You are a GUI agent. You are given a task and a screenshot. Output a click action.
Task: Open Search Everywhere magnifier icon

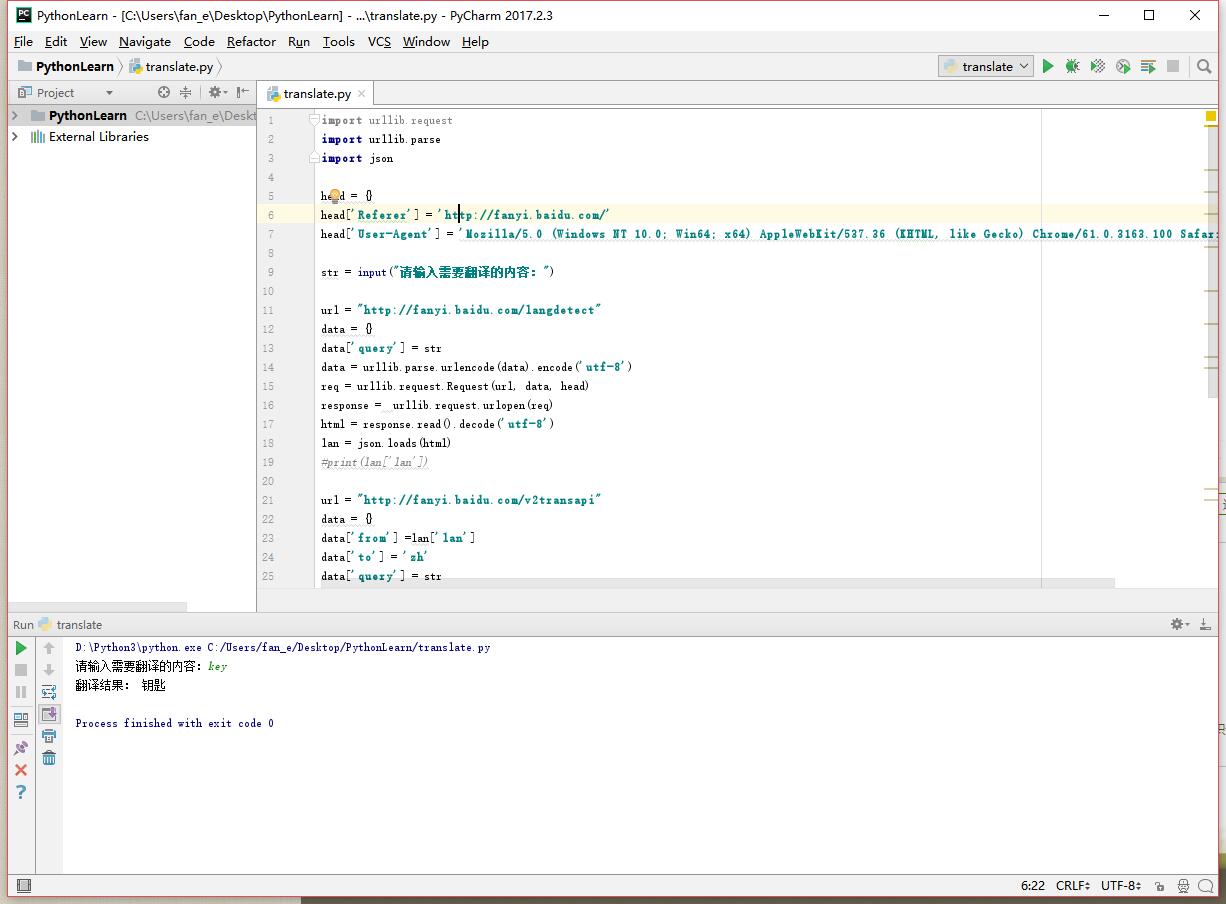[x=1204, y=66]
